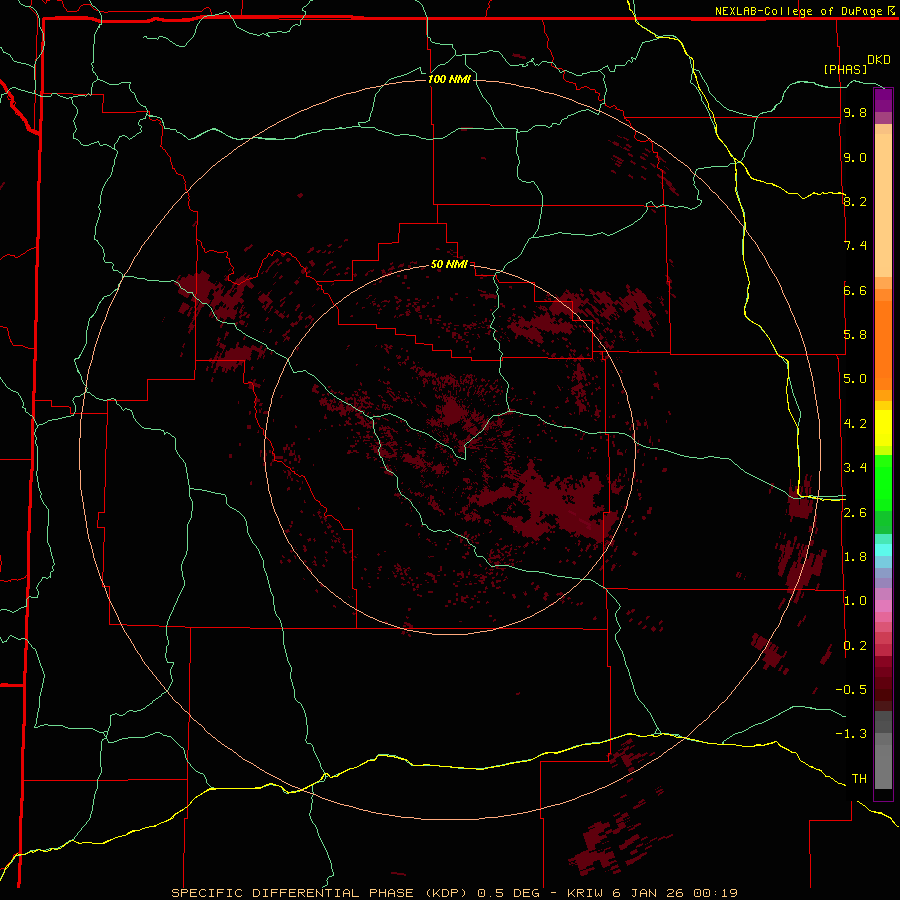The height and width of the screenshot is (900, 900).
Task: Click the 50 NMI range ring label
Action: coord(449,264)
